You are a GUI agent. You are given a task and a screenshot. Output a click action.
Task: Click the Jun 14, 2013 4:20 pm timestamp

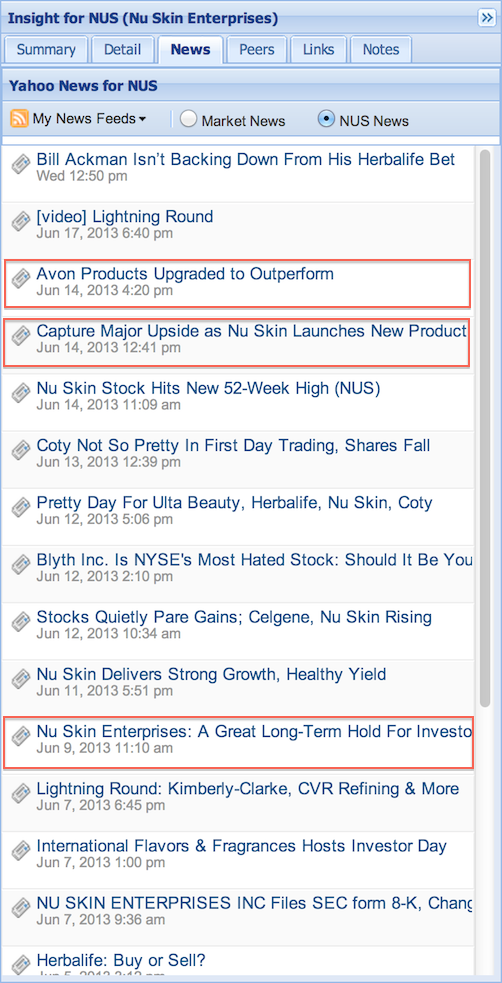(x=105, y=290)
